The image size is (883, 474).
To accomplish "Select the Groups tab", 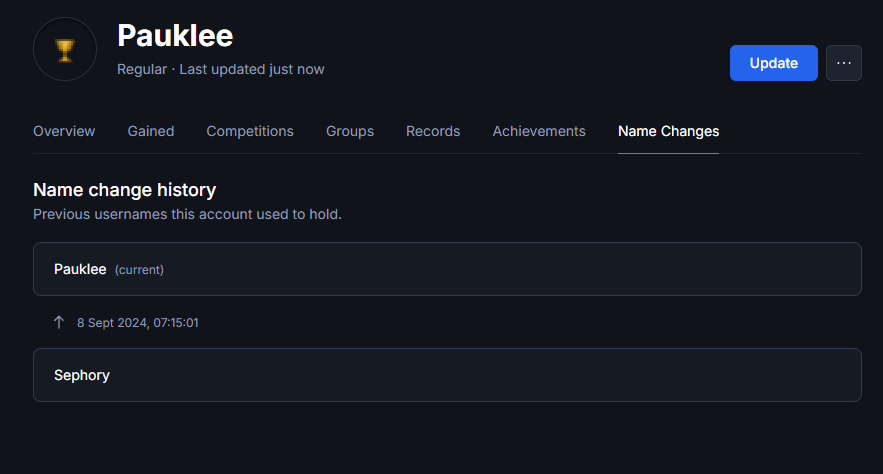I will [x=350, y=131].
